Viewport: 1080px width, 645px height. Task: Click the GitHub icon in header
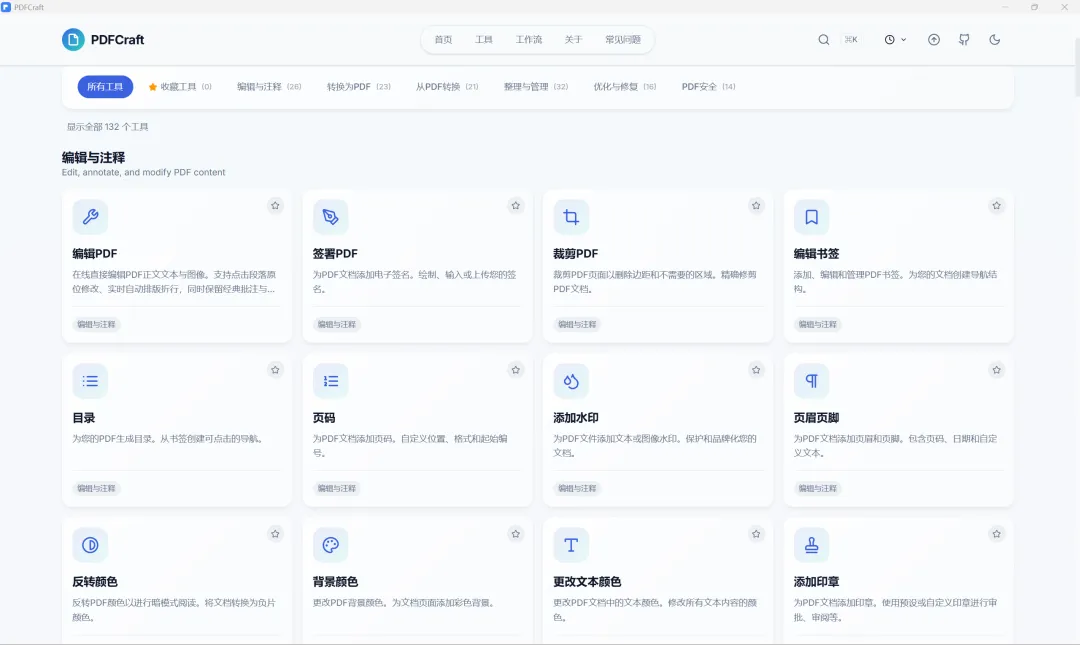[964, 40]
